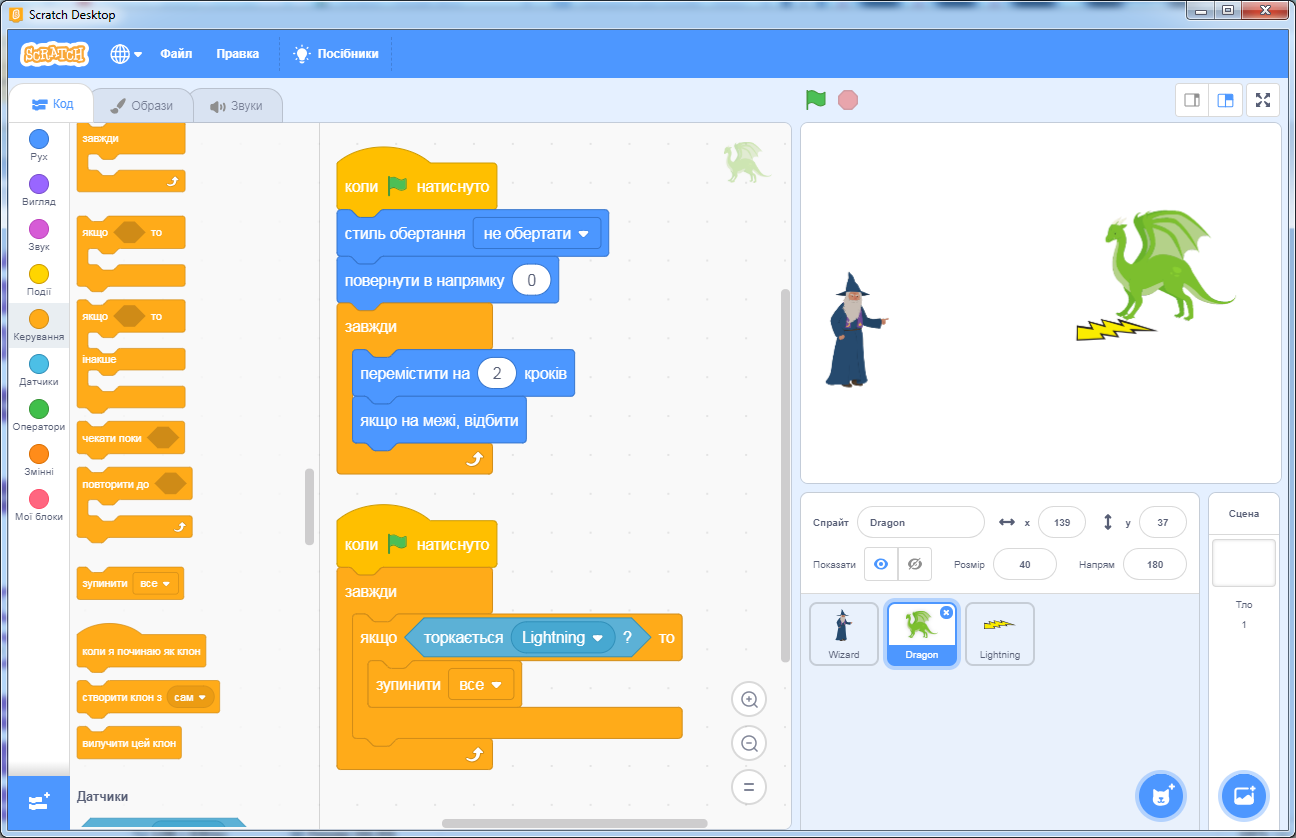Switch to the Образи tab
Screen dimensions: 1296x838
141,106
